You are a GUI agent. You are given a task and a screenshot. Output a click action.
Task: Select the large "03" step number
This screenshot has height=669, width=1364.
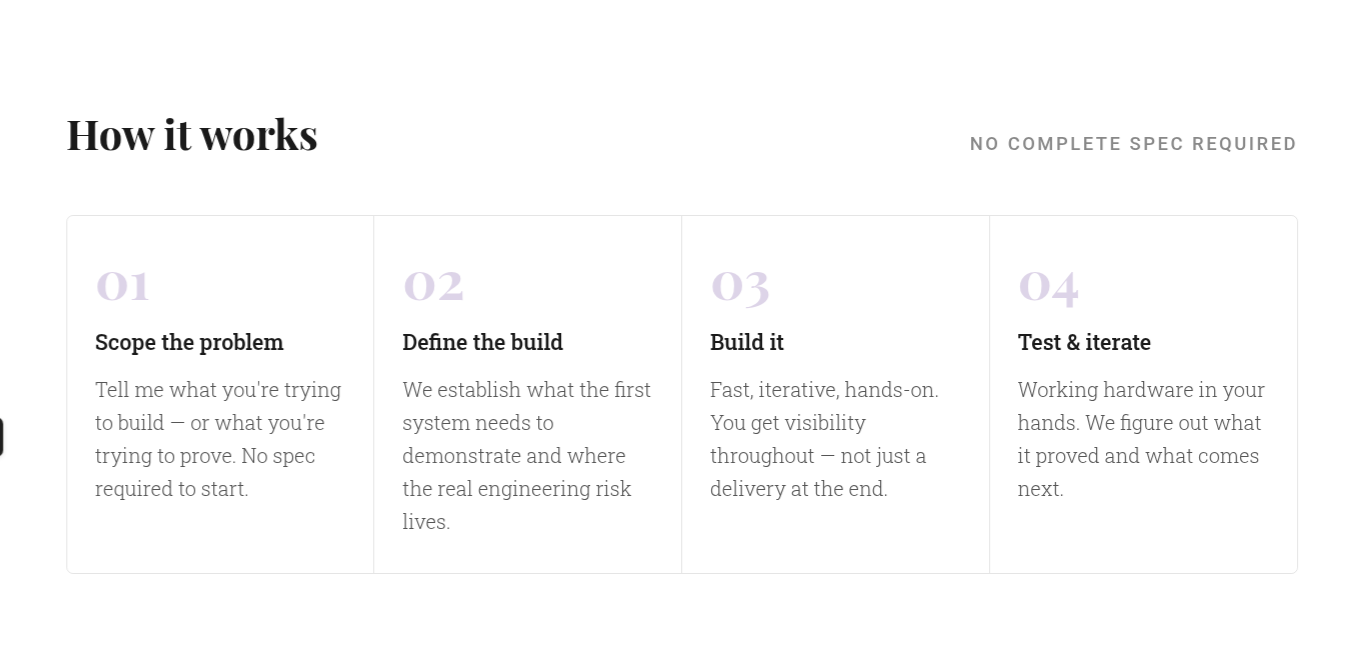740,286
